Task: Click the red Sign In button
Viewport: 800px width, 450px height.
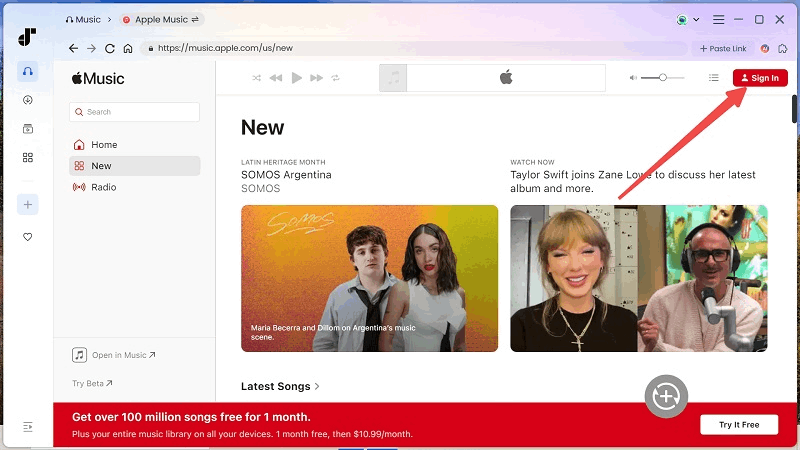Action: (x=760, y=78)
